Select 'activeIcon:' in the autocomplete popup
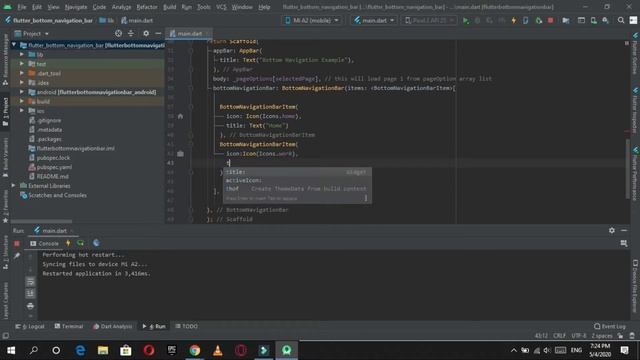The image size is (640, 360). coord(297,180)
